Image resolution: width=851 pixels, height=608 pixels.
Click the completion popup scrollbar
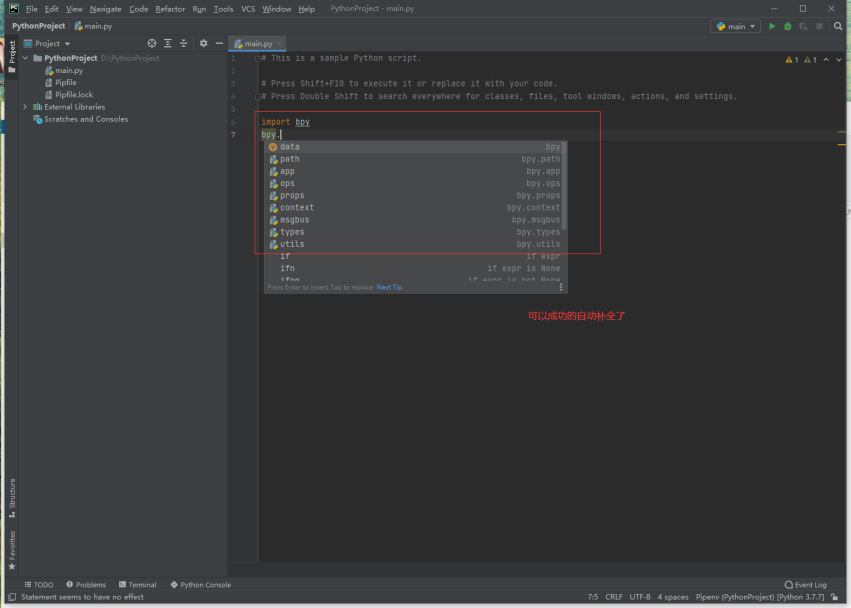click(x=564, y=186)
